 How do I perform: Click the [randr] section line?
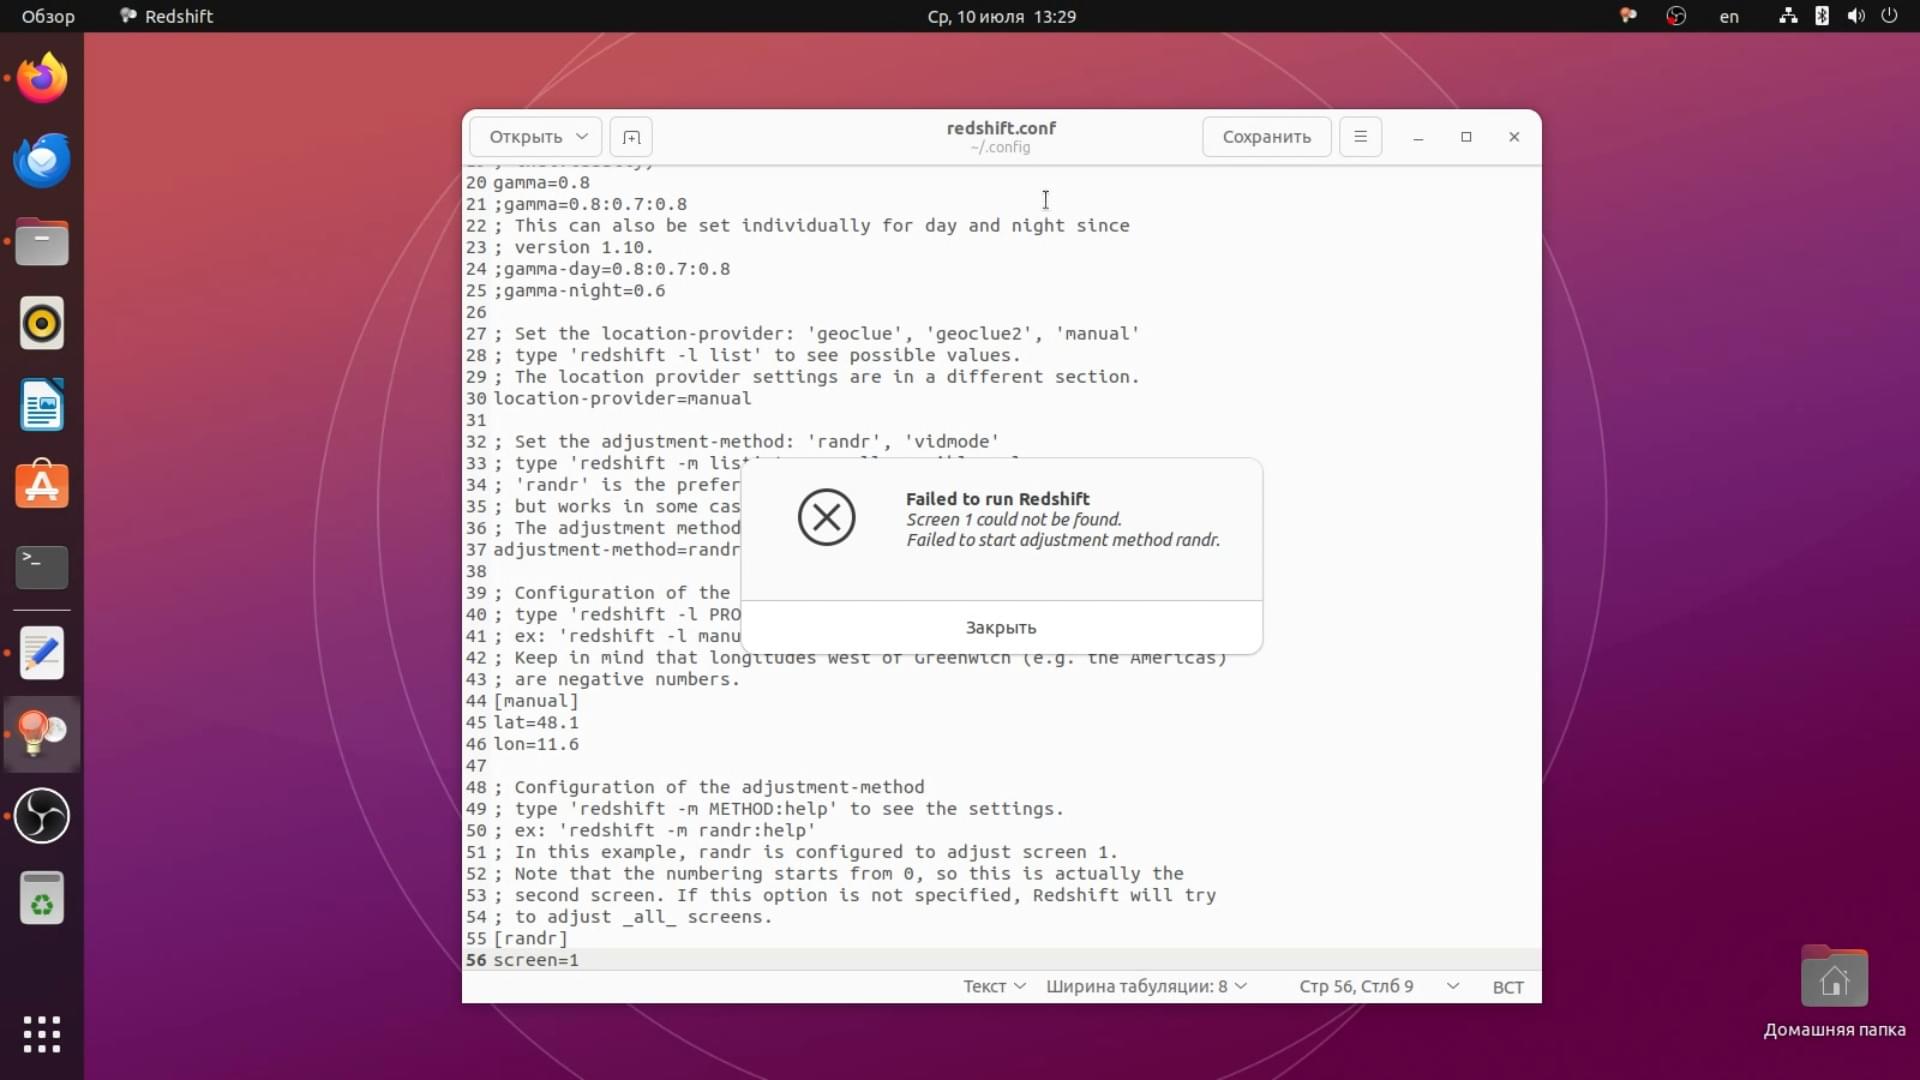pyautogui.click(x=530, y=938)
